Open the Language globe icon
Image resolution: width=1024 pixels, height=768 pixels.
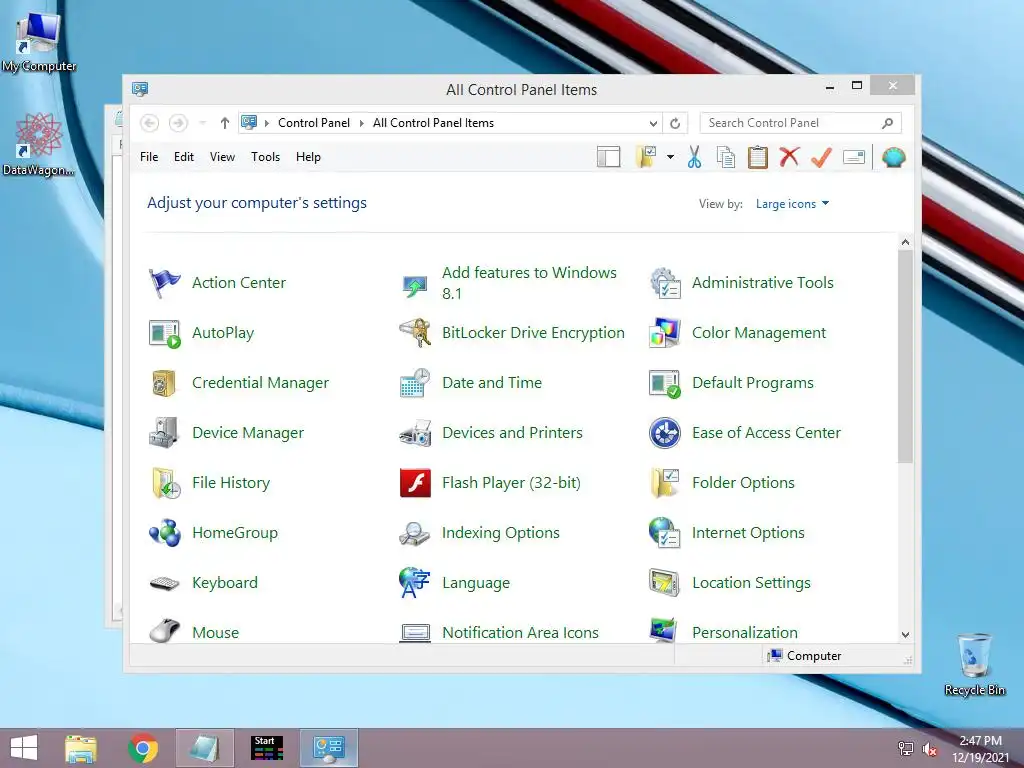[414, 583]
